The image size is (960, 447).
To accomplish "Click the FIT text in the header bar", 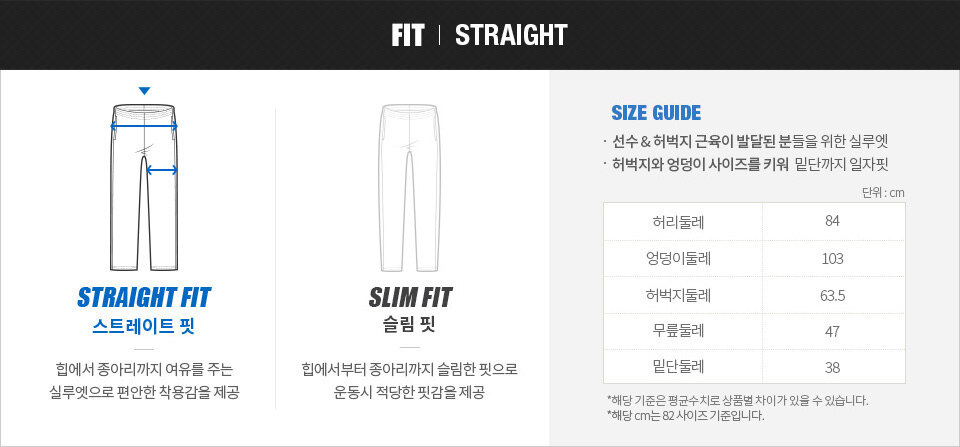I will pyautogui.click(x=408, y=36).
